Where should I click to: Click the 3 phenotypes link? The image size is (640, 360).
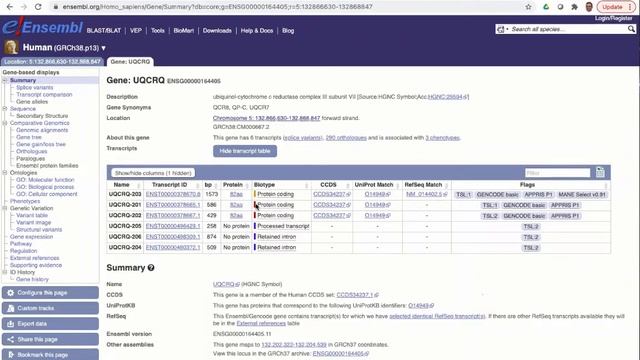point(442,138)
